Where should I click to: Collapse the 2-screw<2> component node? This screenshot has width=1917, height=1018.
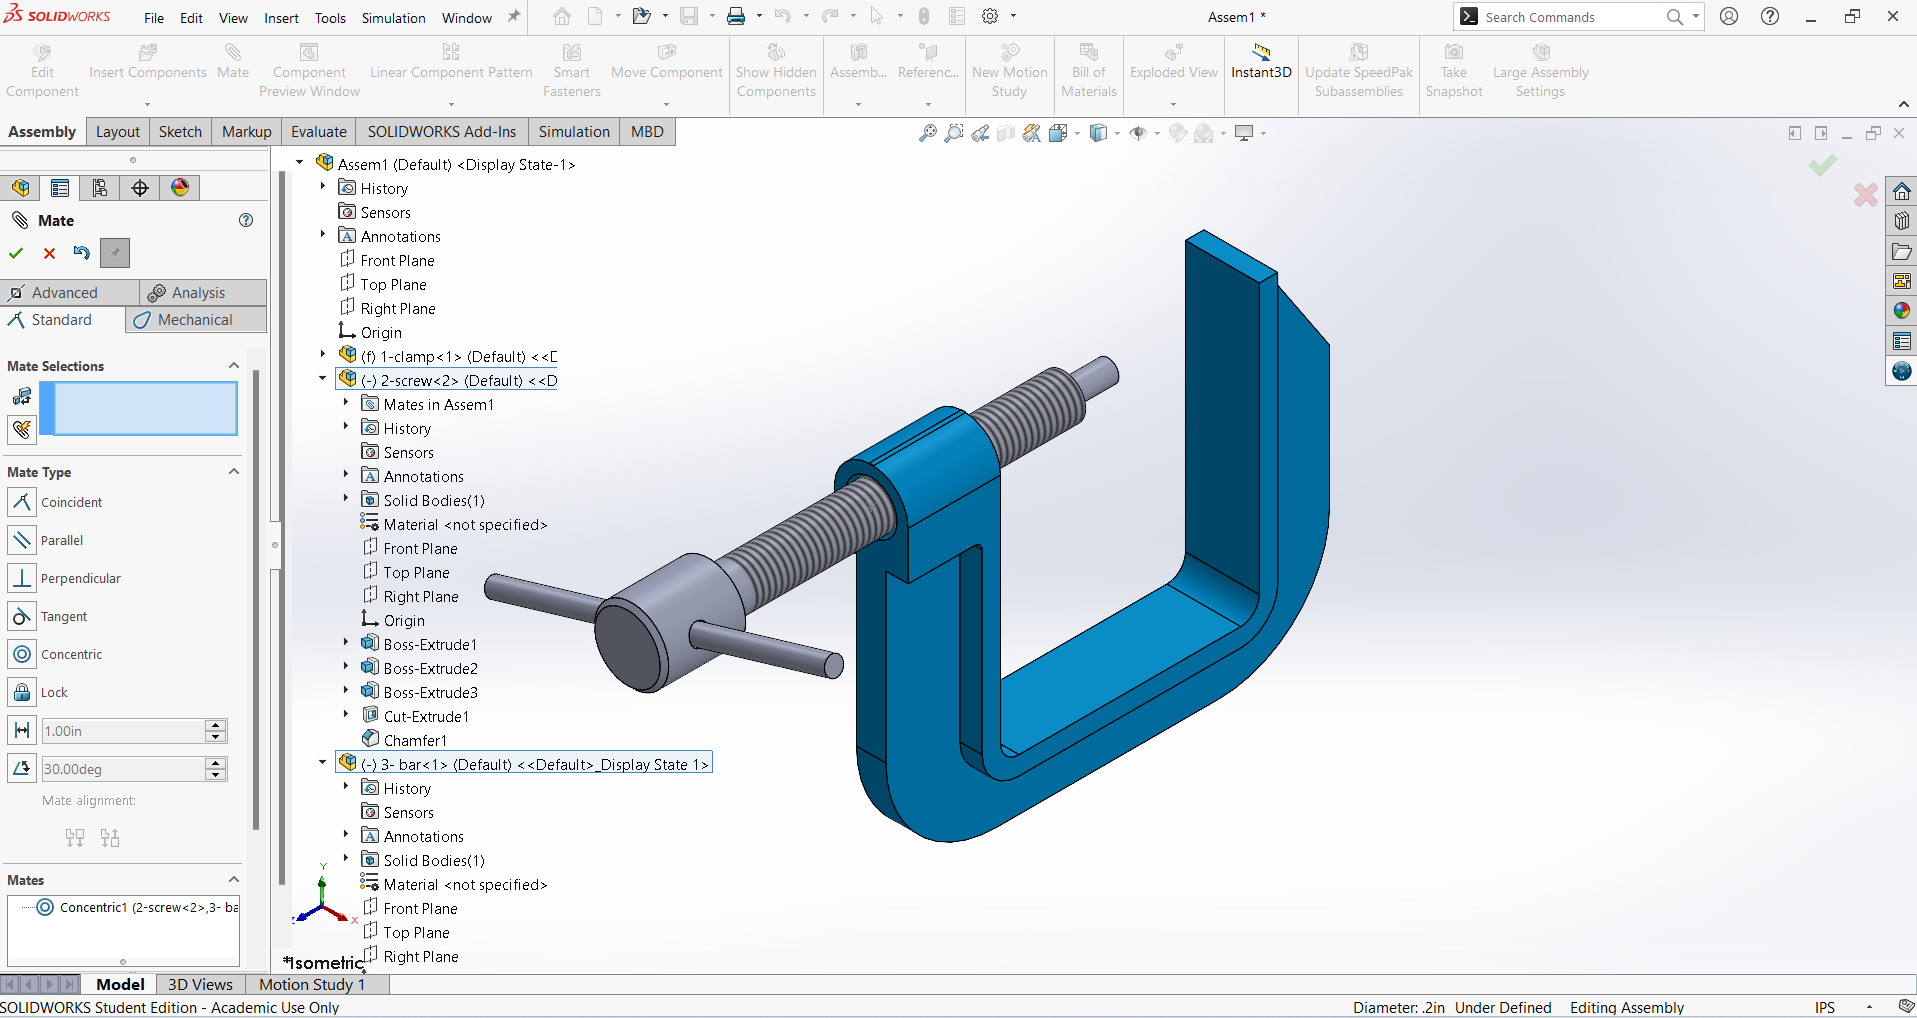[x=322, y=378]
